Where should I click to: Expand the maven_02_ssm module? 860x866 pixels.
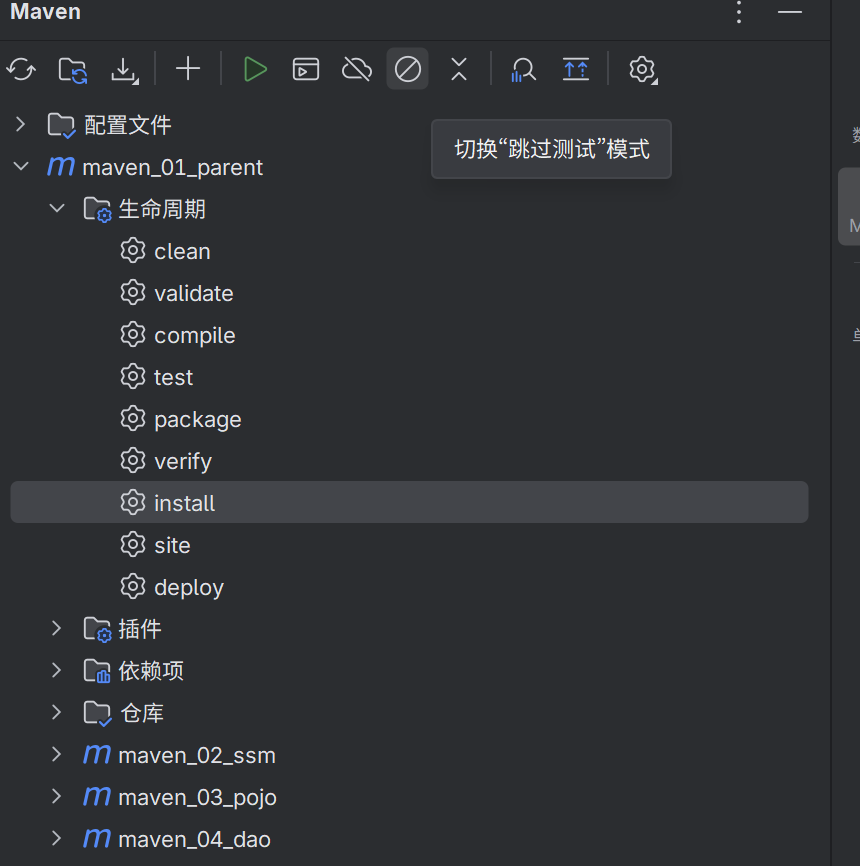click(56, 754)
